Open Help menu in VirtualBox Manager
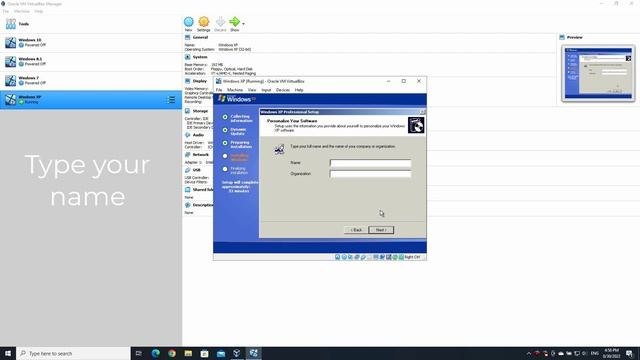Screen dimensions: 640x360 click(x=38, y=11)
